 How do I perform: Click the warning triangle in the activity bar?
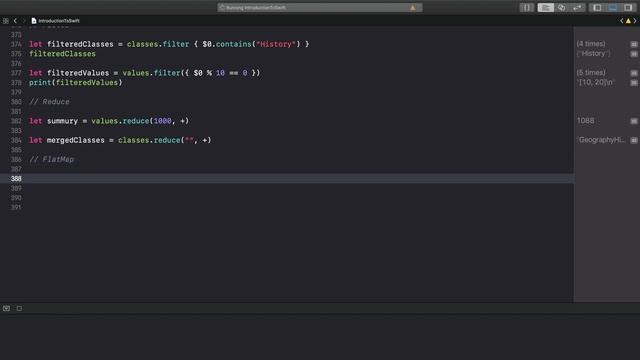pos(413,7)
